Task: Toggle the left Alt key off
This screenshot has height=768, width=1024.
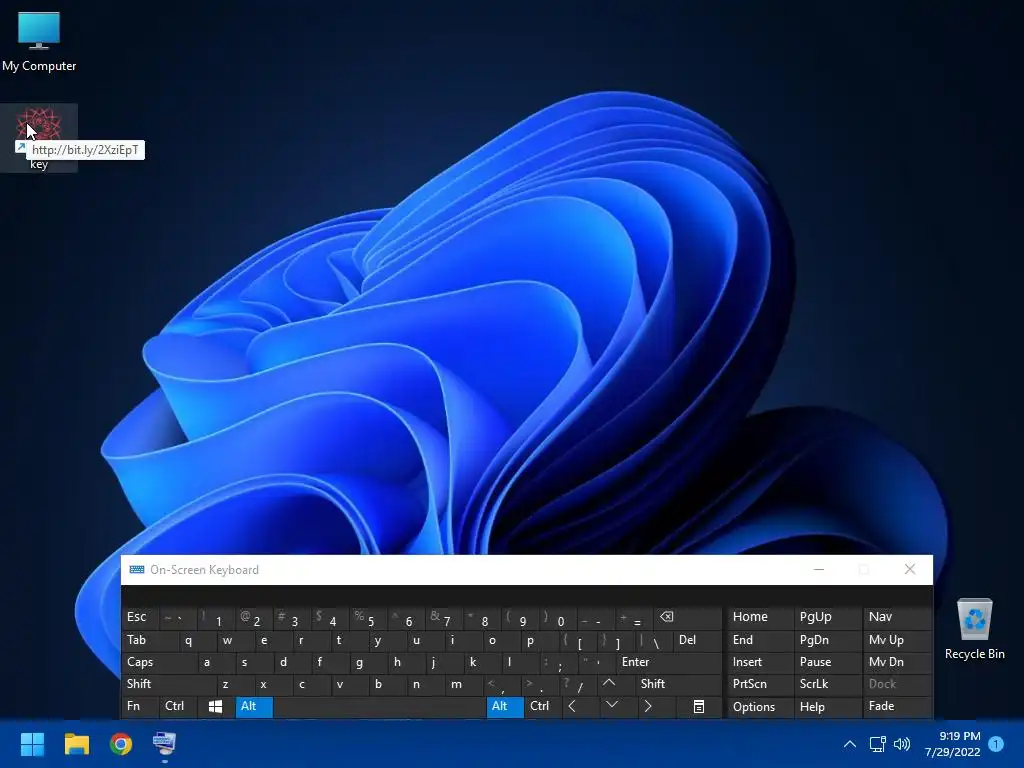Action: [x=254, y=707]
